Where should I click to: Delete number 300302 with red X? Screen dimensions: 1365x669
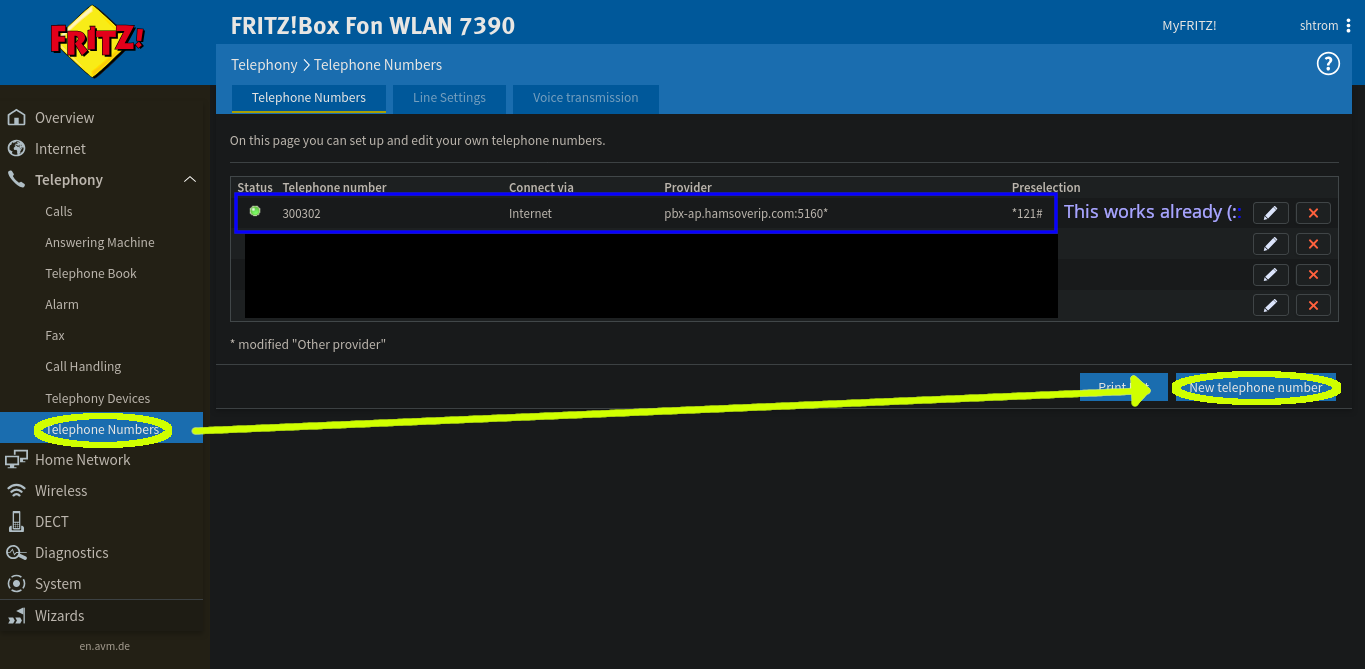(x=1313, y=213)
